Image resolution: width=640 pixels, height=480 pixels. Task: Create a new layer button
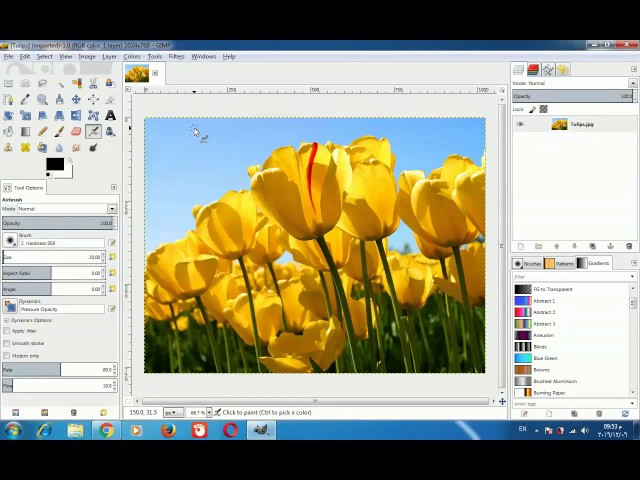tap(520, 246)
